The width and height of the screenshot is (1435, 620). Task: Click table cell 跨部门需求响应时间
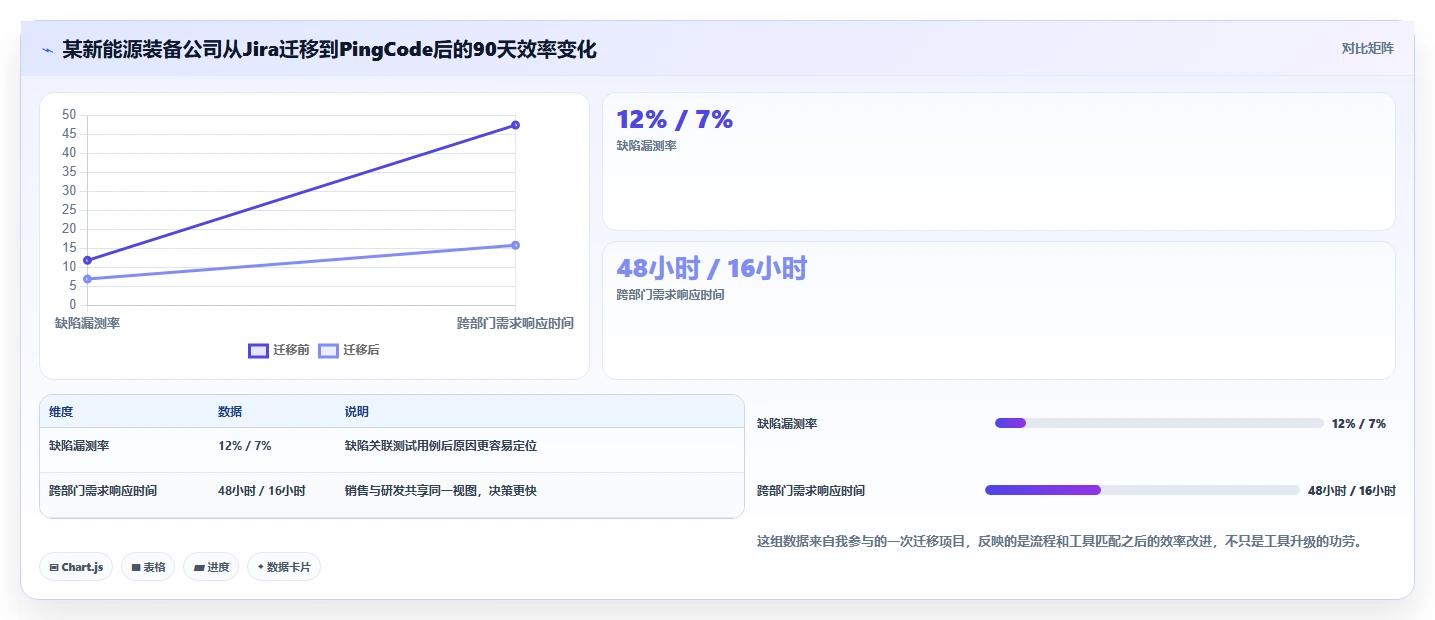coord(103,491)
